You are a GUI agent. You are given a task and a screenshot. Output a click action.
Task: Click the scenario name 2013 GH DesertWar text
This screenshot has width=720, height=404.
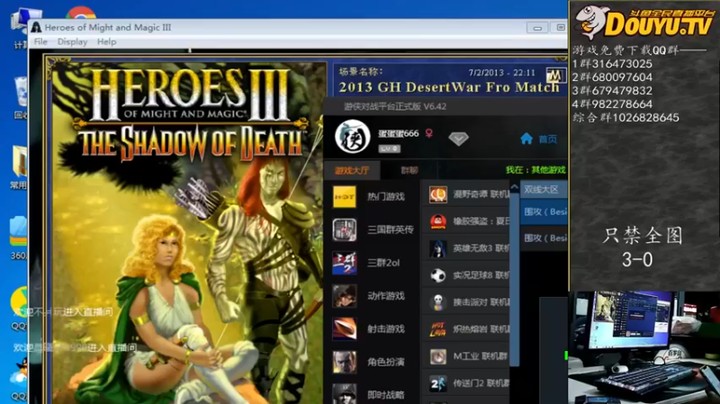(449, 87)
